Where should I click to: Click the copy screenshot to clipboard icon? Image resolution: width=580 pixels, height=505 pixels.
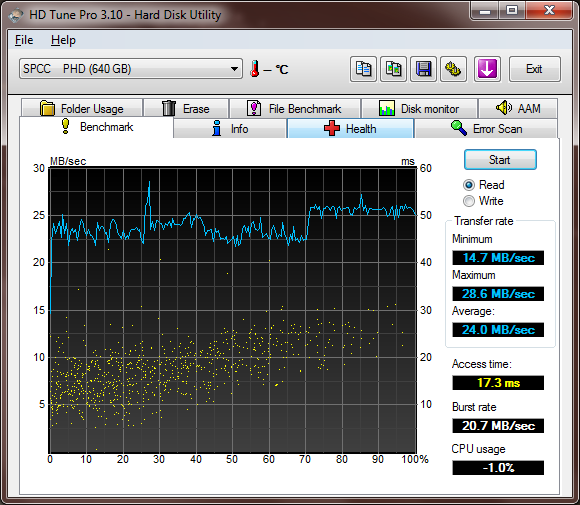click(394, 69)
